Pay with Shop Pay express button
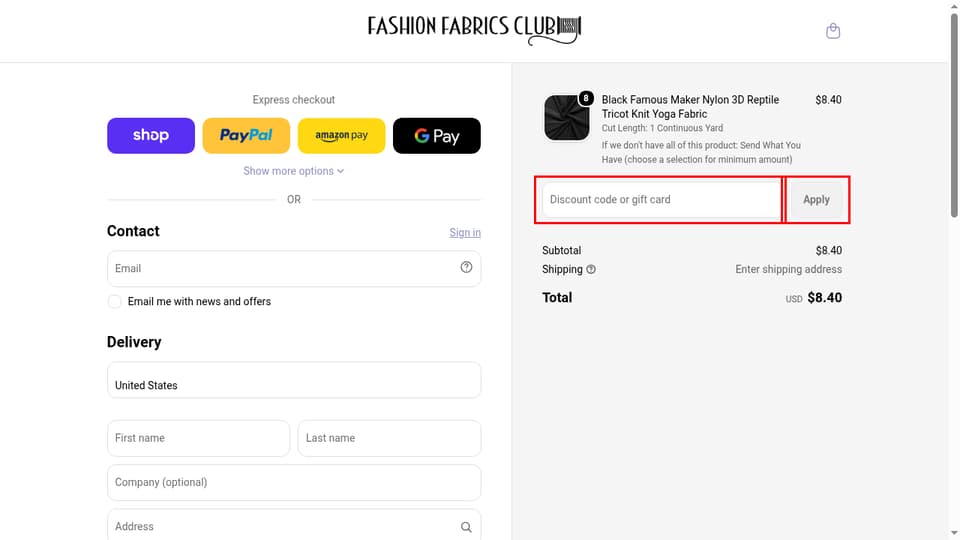The height and width of the screenshot is (540, 960). click(151, 135)
